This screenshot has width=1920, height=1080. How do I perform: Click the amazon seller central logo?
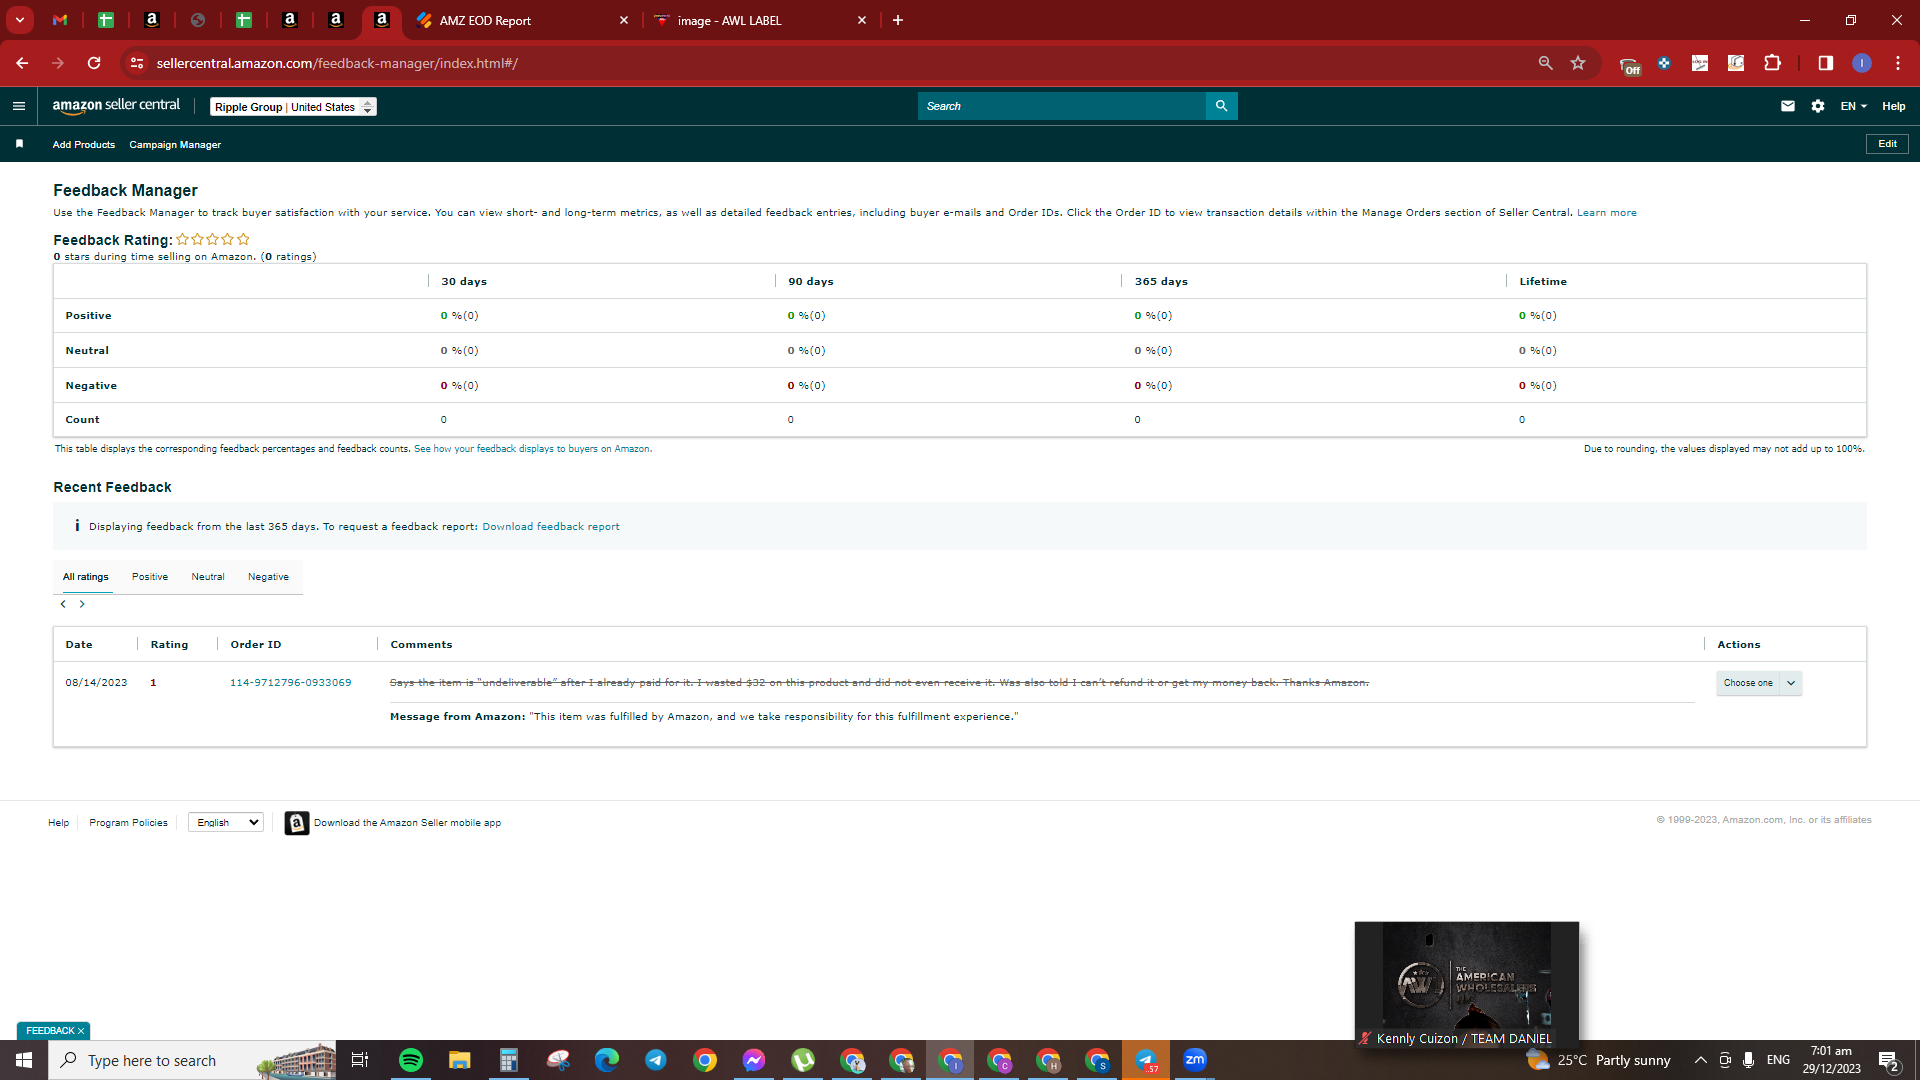click(116, 106)
